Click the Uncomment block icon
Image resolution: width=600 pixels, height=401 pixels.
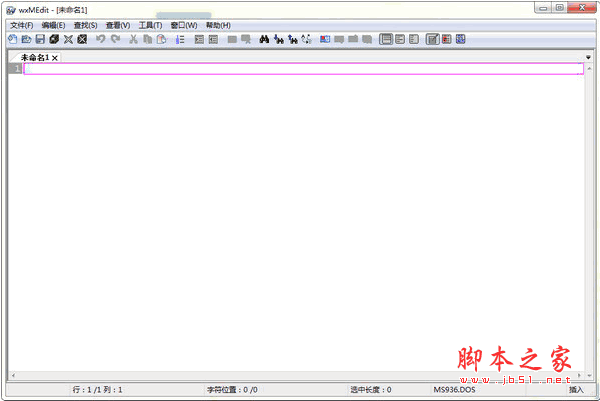coord(246,39)
